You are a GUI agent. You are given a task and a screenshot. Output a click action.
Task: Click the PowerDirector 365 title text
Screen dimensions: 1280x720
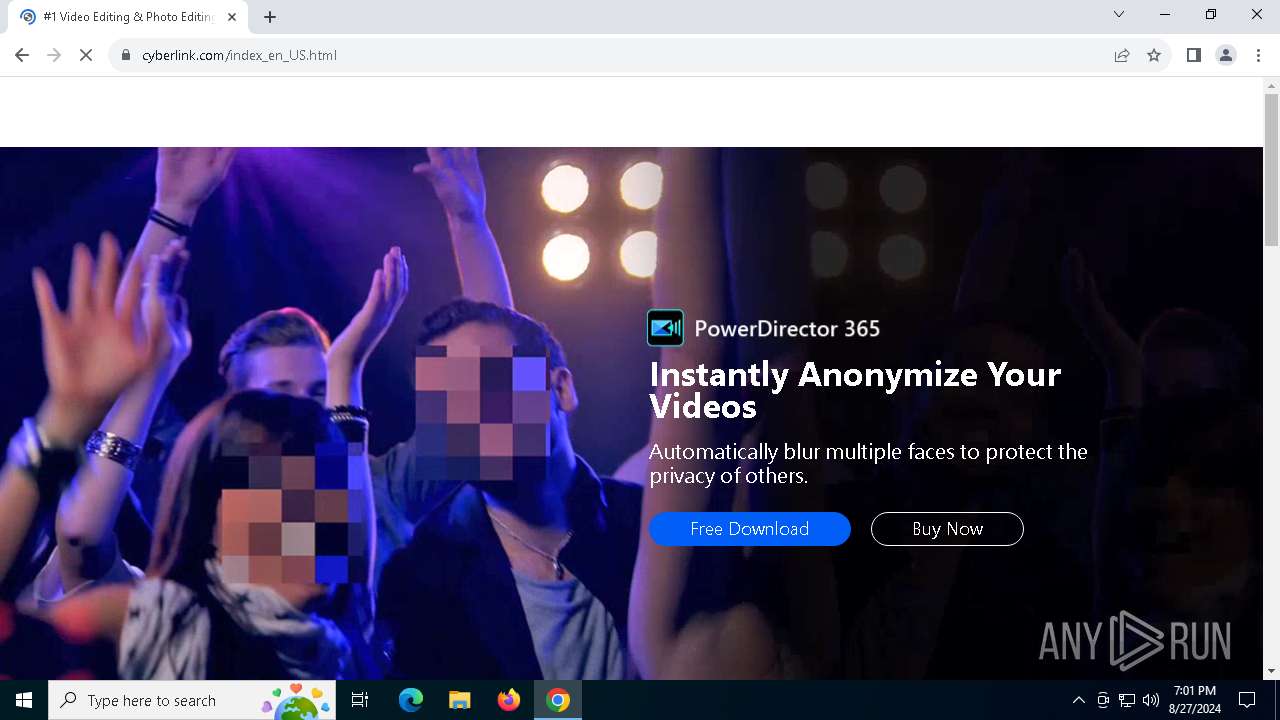[787, 328]
